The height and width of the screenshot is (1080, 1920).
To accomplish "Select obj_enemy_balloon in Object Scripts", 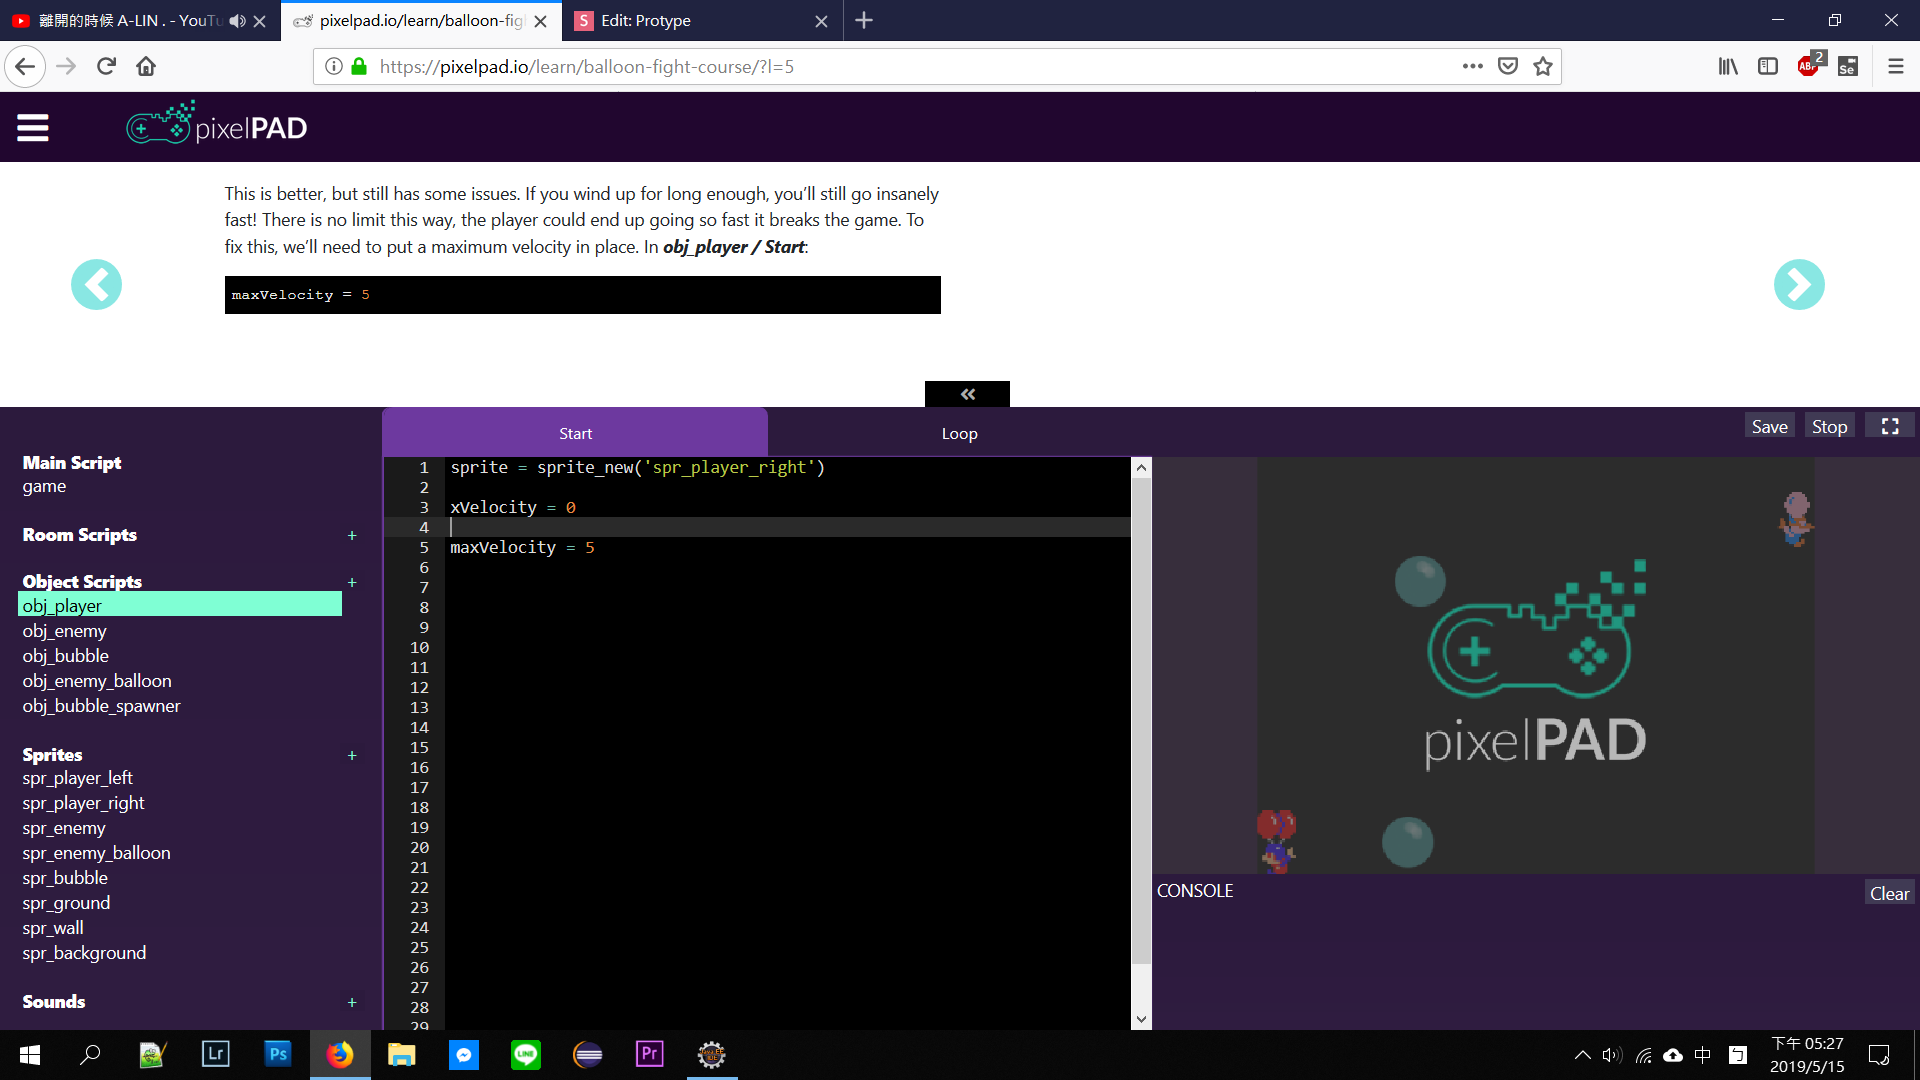I will [x=97, y=681].
